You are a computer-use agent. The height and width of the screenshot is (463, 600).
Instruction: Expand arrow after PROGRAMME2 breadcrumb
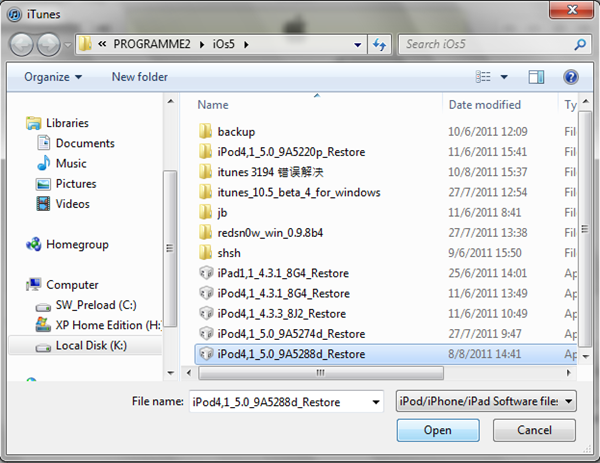pyautogui.click(x=202, y=45)
